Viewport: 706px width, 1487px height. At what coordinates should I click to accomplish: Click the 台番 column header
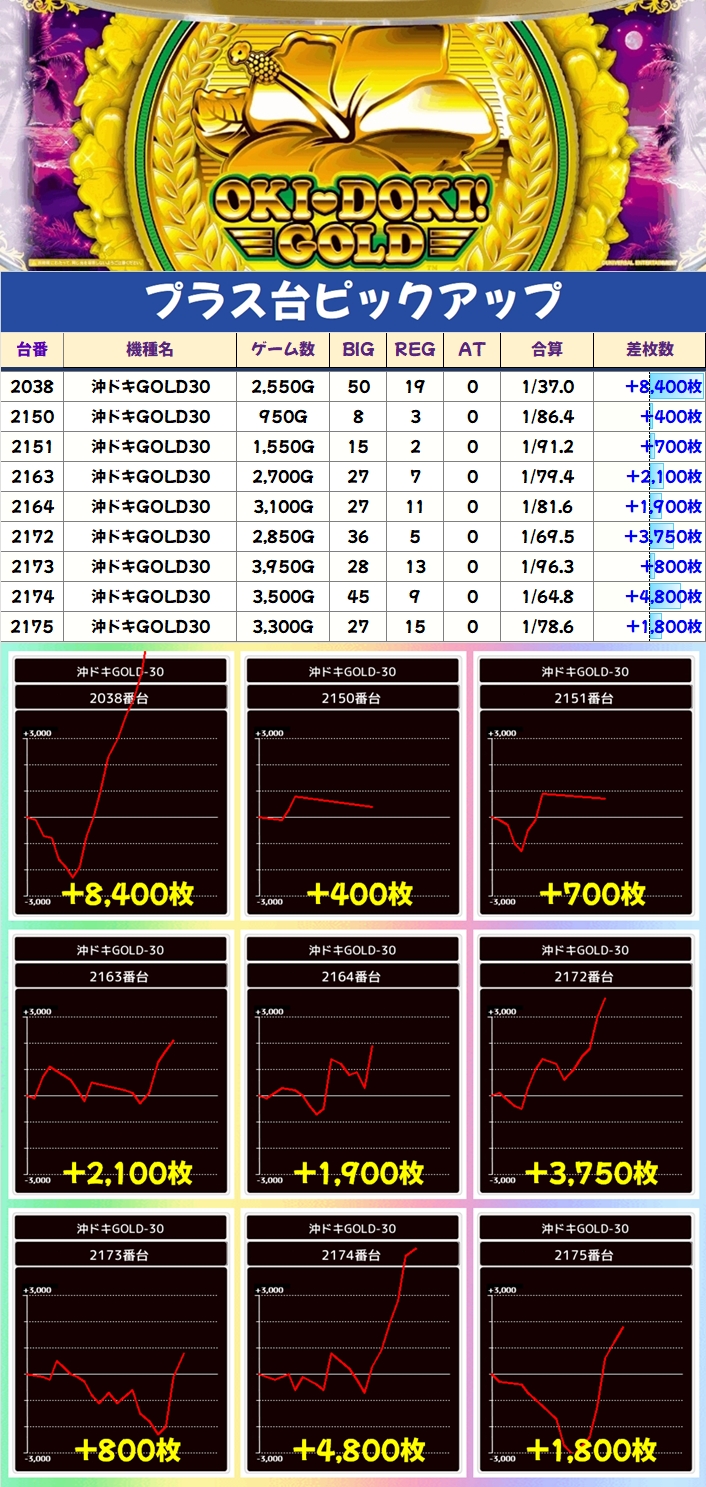(32, 350)
